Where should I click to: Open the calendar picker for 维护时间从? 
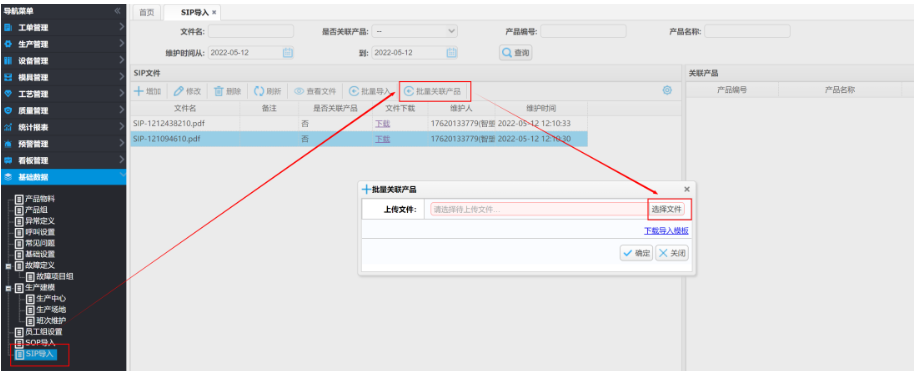tap(288, 52)
